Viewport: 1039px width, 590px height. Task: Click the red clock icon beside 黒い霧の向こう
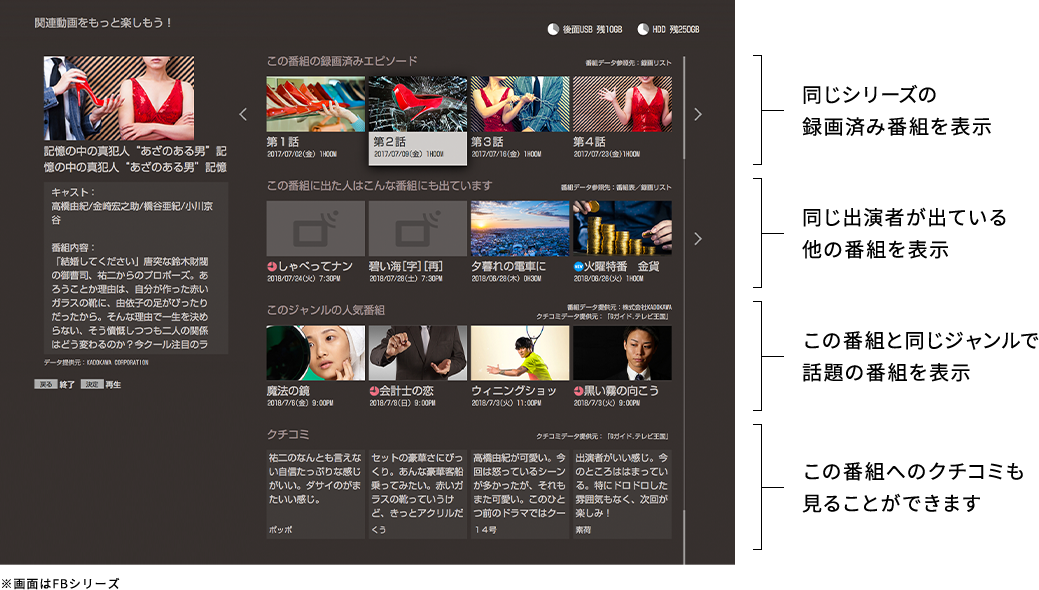[x=578, y=391]
